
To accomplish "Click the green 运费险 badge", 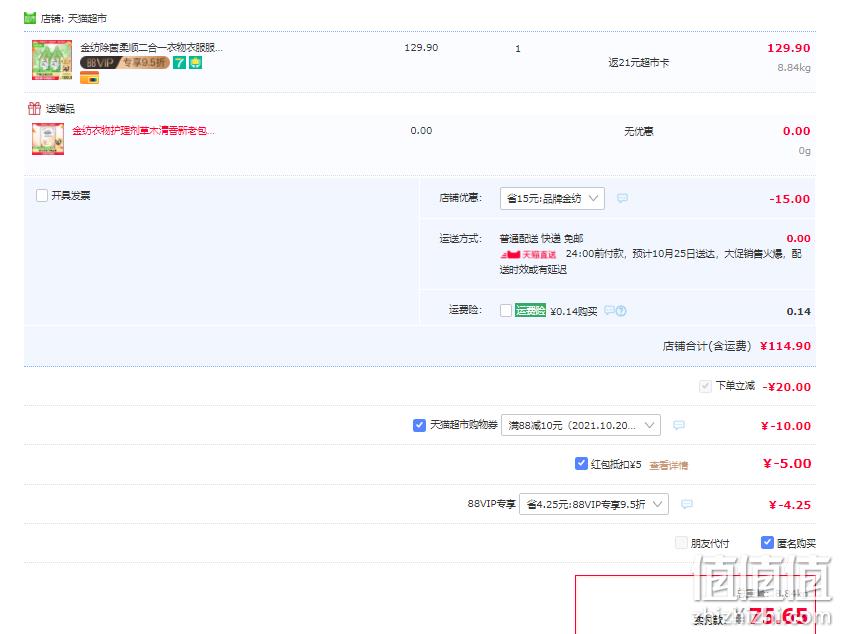I will tap(530, 311).
